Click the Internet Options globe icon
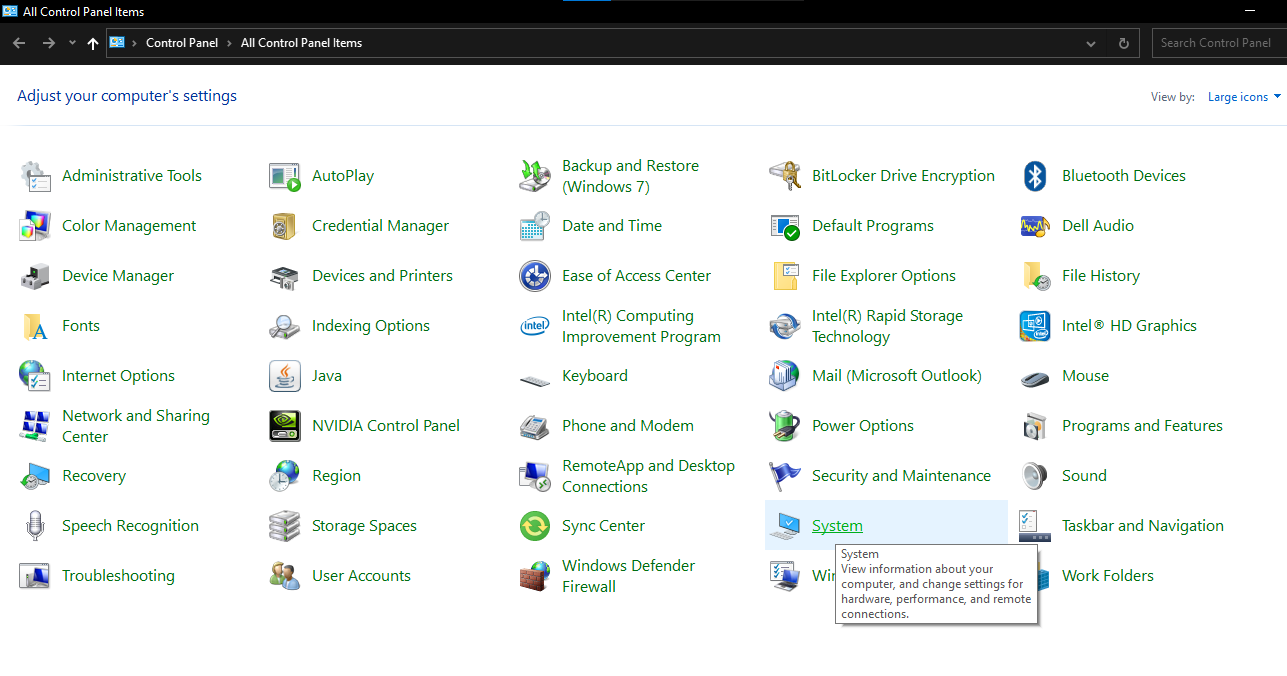 35,376
